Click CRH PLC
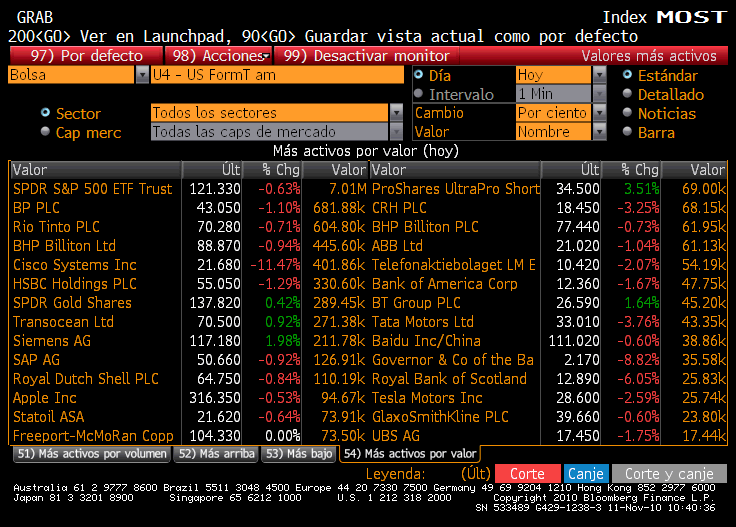Viewport: 736px width, 527px height. point(399,208)
